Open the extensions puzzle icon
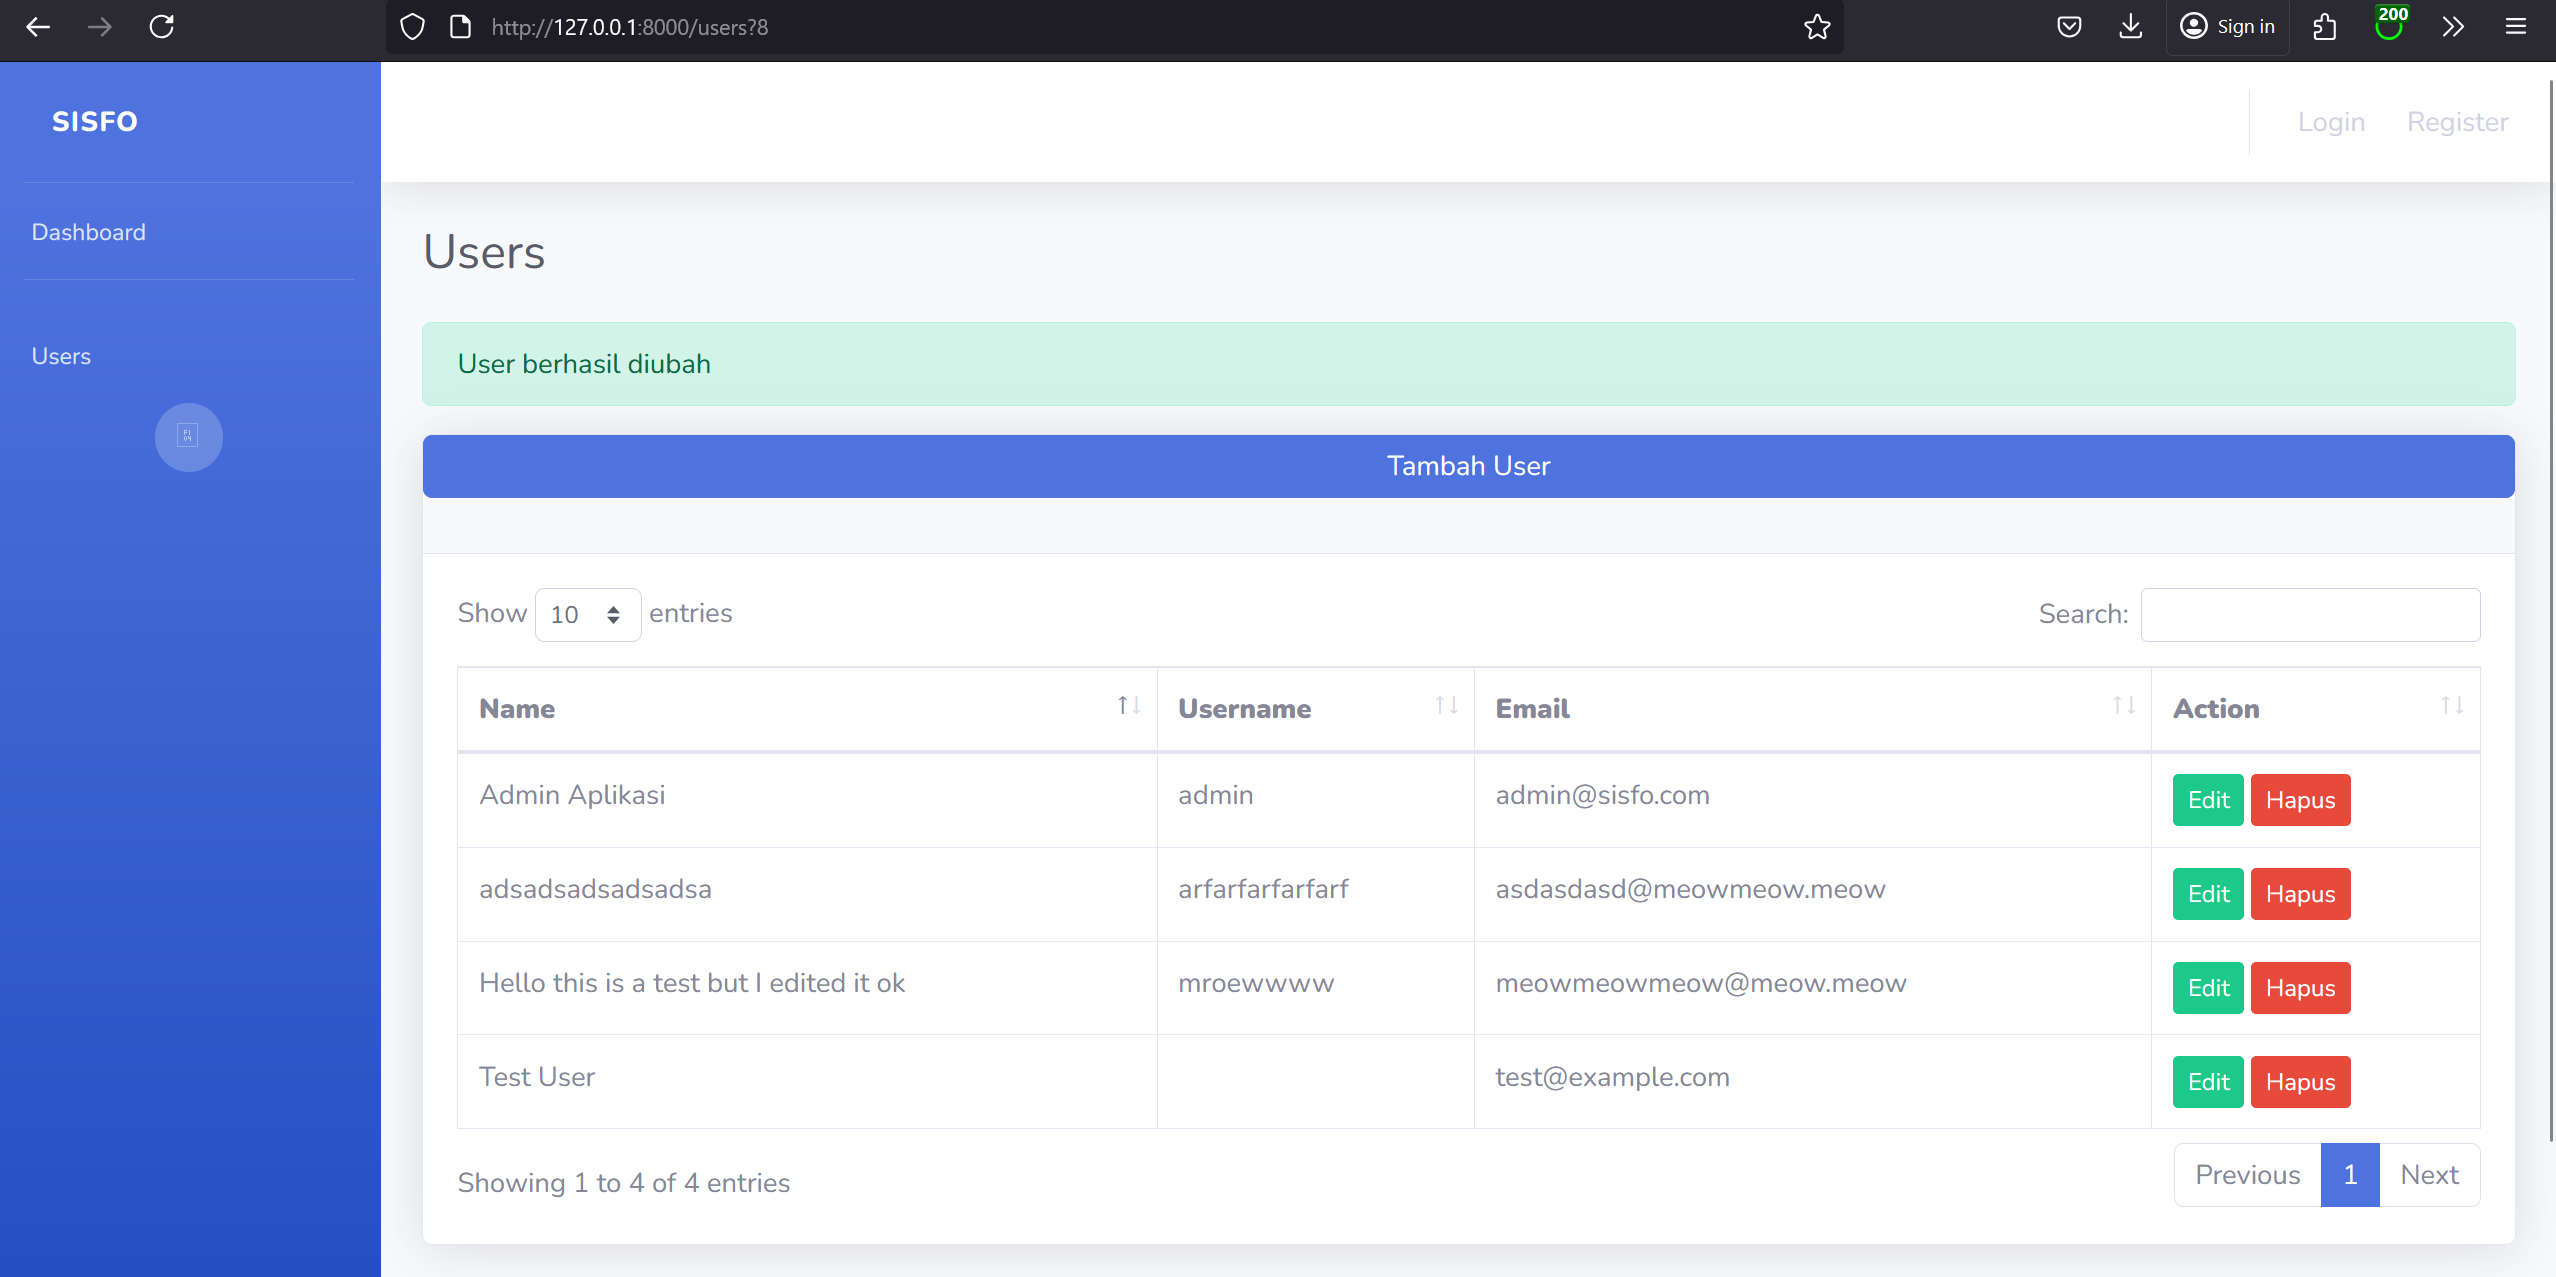 point(2324,27)
